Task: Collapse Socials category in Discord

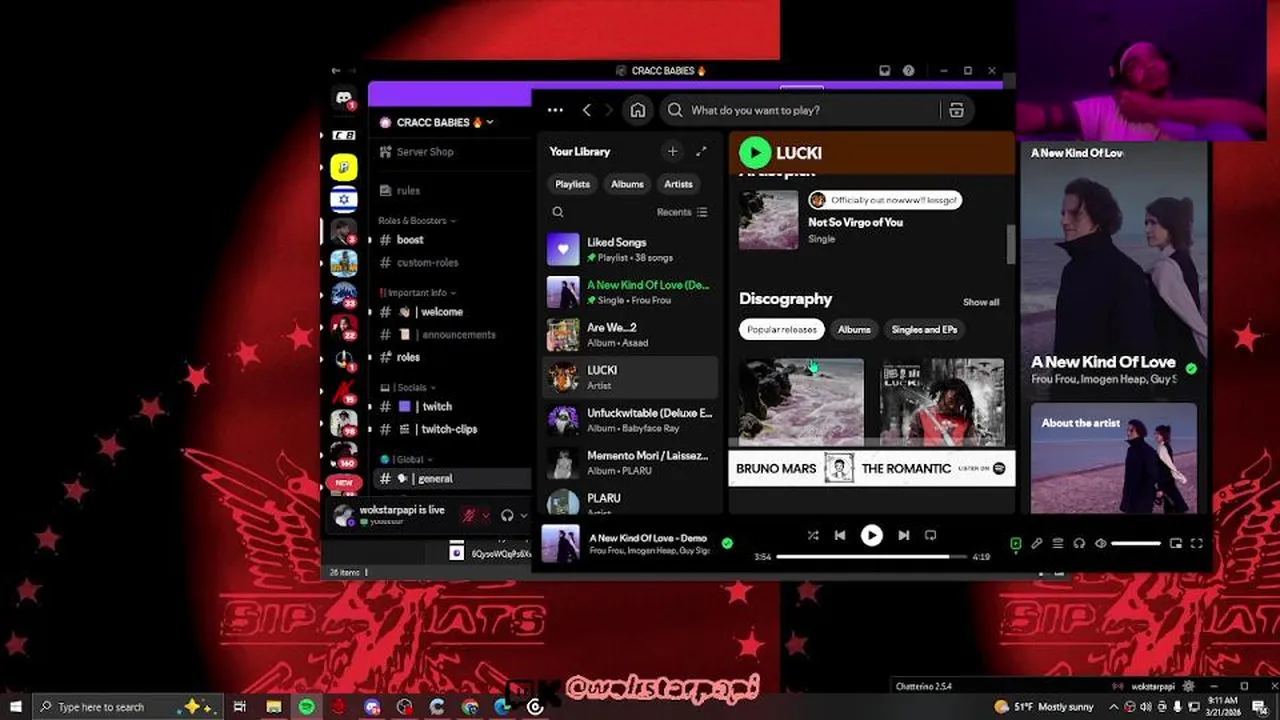Action: coord(409,387)
